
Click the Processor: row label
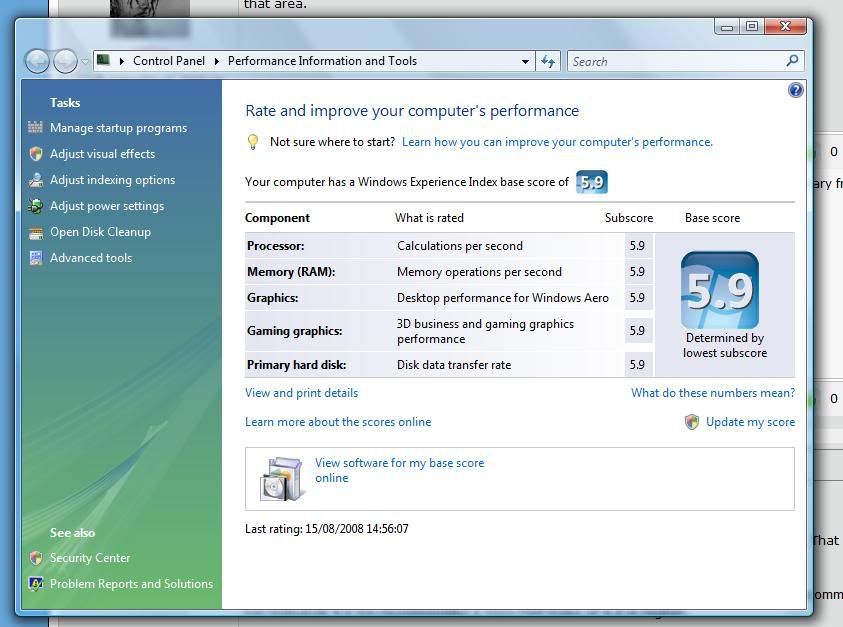click(276, 246)
